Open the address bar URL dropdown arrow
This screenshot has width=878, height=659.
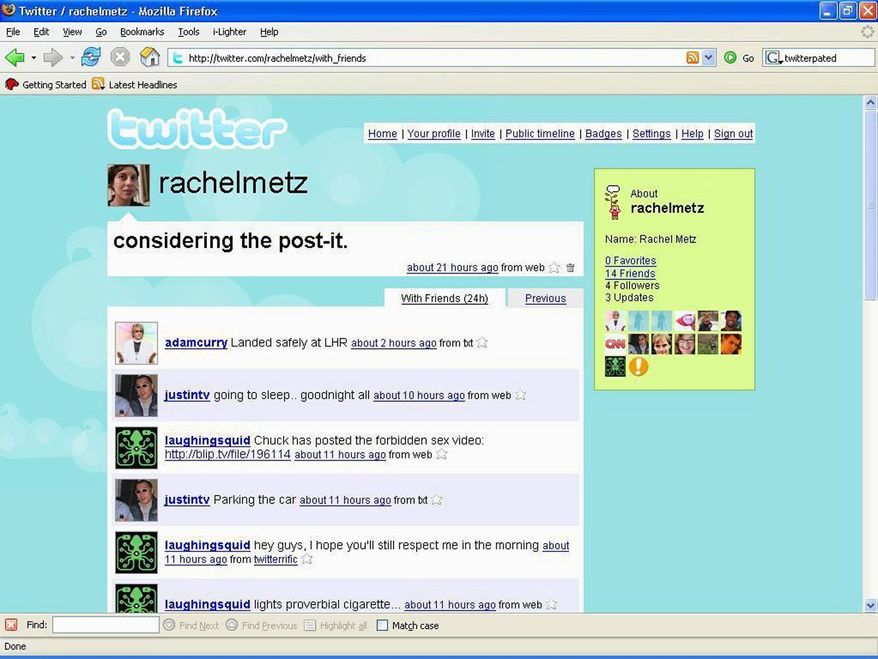click(x=709, y=58)
